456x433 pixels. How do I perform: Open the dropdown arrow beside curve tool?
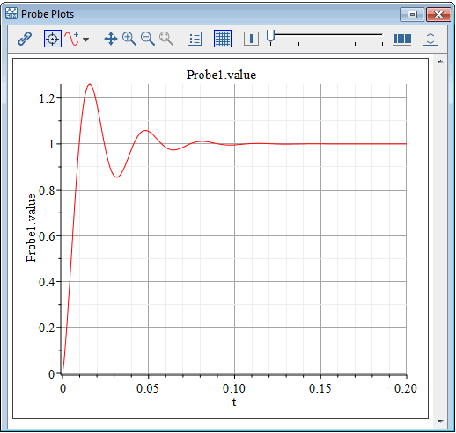[x=86, y=39]
